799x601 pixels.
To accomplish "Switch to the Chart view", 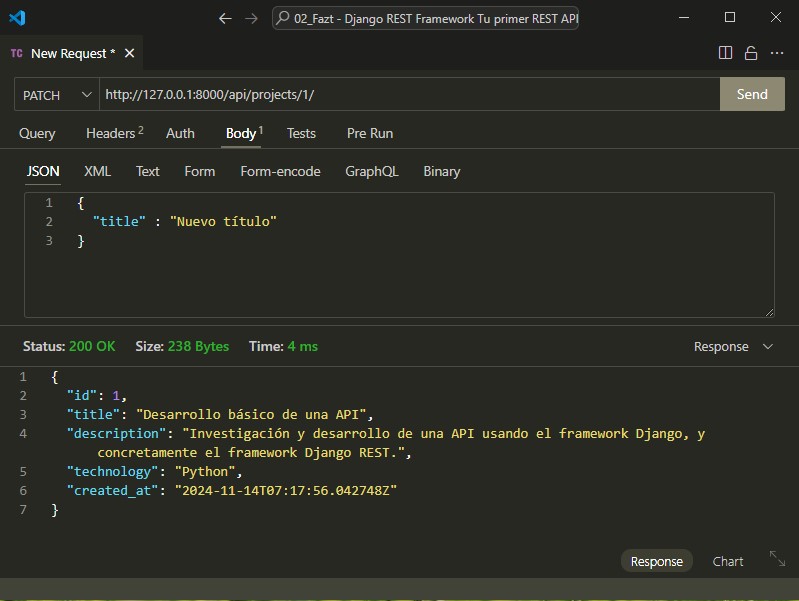I will pyautogui.click(x=728, y=561).
